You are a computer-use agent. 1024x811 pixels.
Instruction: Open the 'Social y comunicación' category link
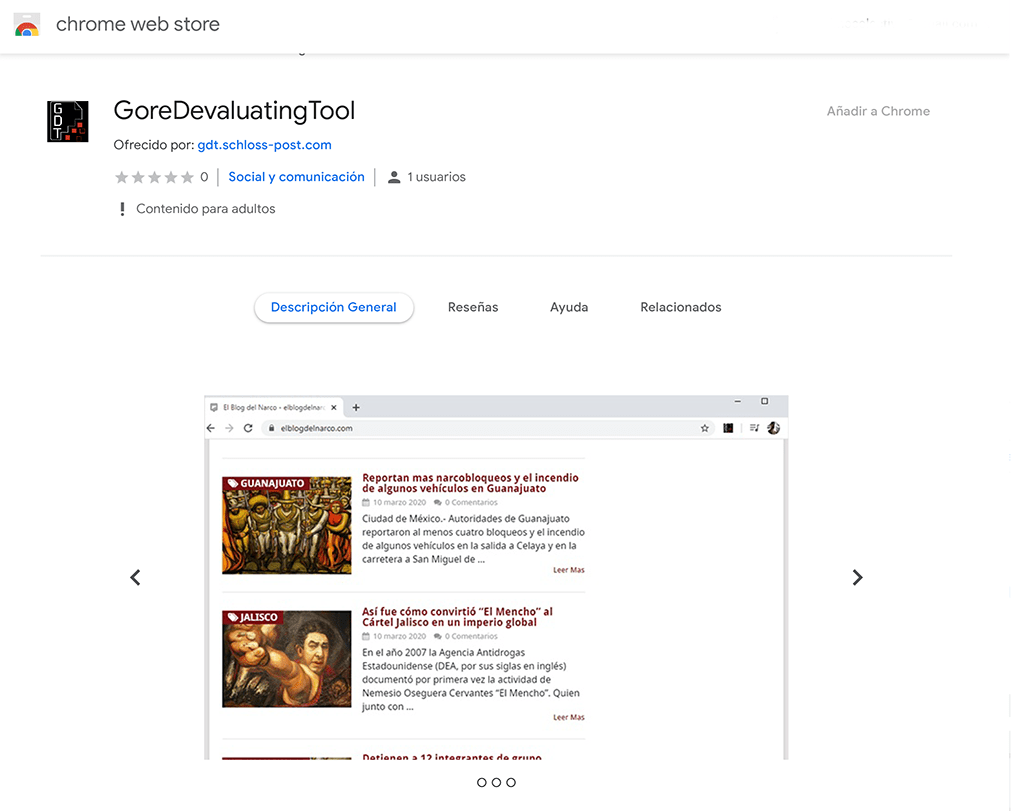[x=296, y=177]
